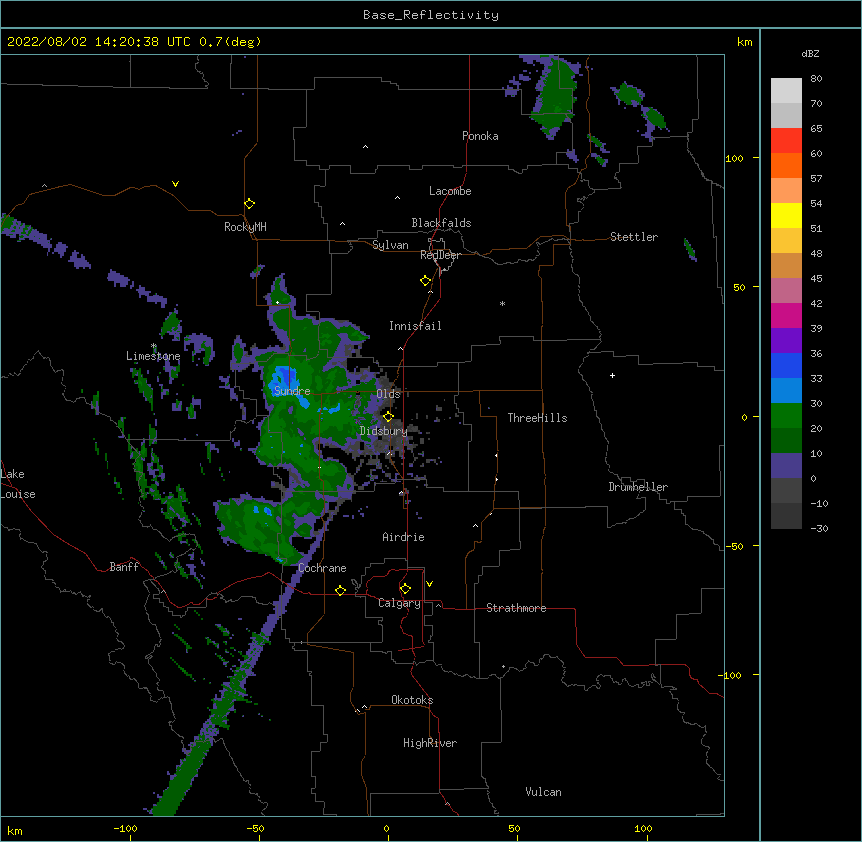Click the slate blue 0-10 dBZ legend swatch
Image resolution: width=862 pixels, height=842 pixels.
point(786,466)
